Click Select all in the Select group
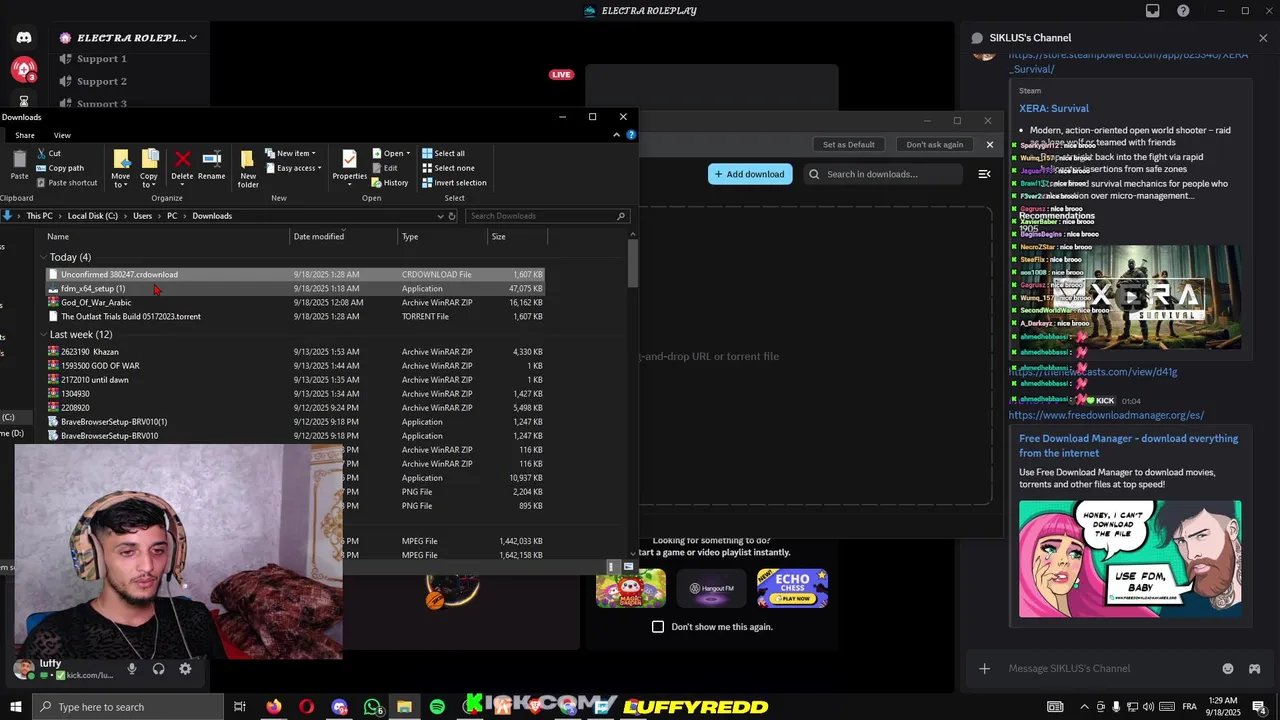Image resolution: width=1280 pixels, height=720 pixels. (x=443, y=153)
